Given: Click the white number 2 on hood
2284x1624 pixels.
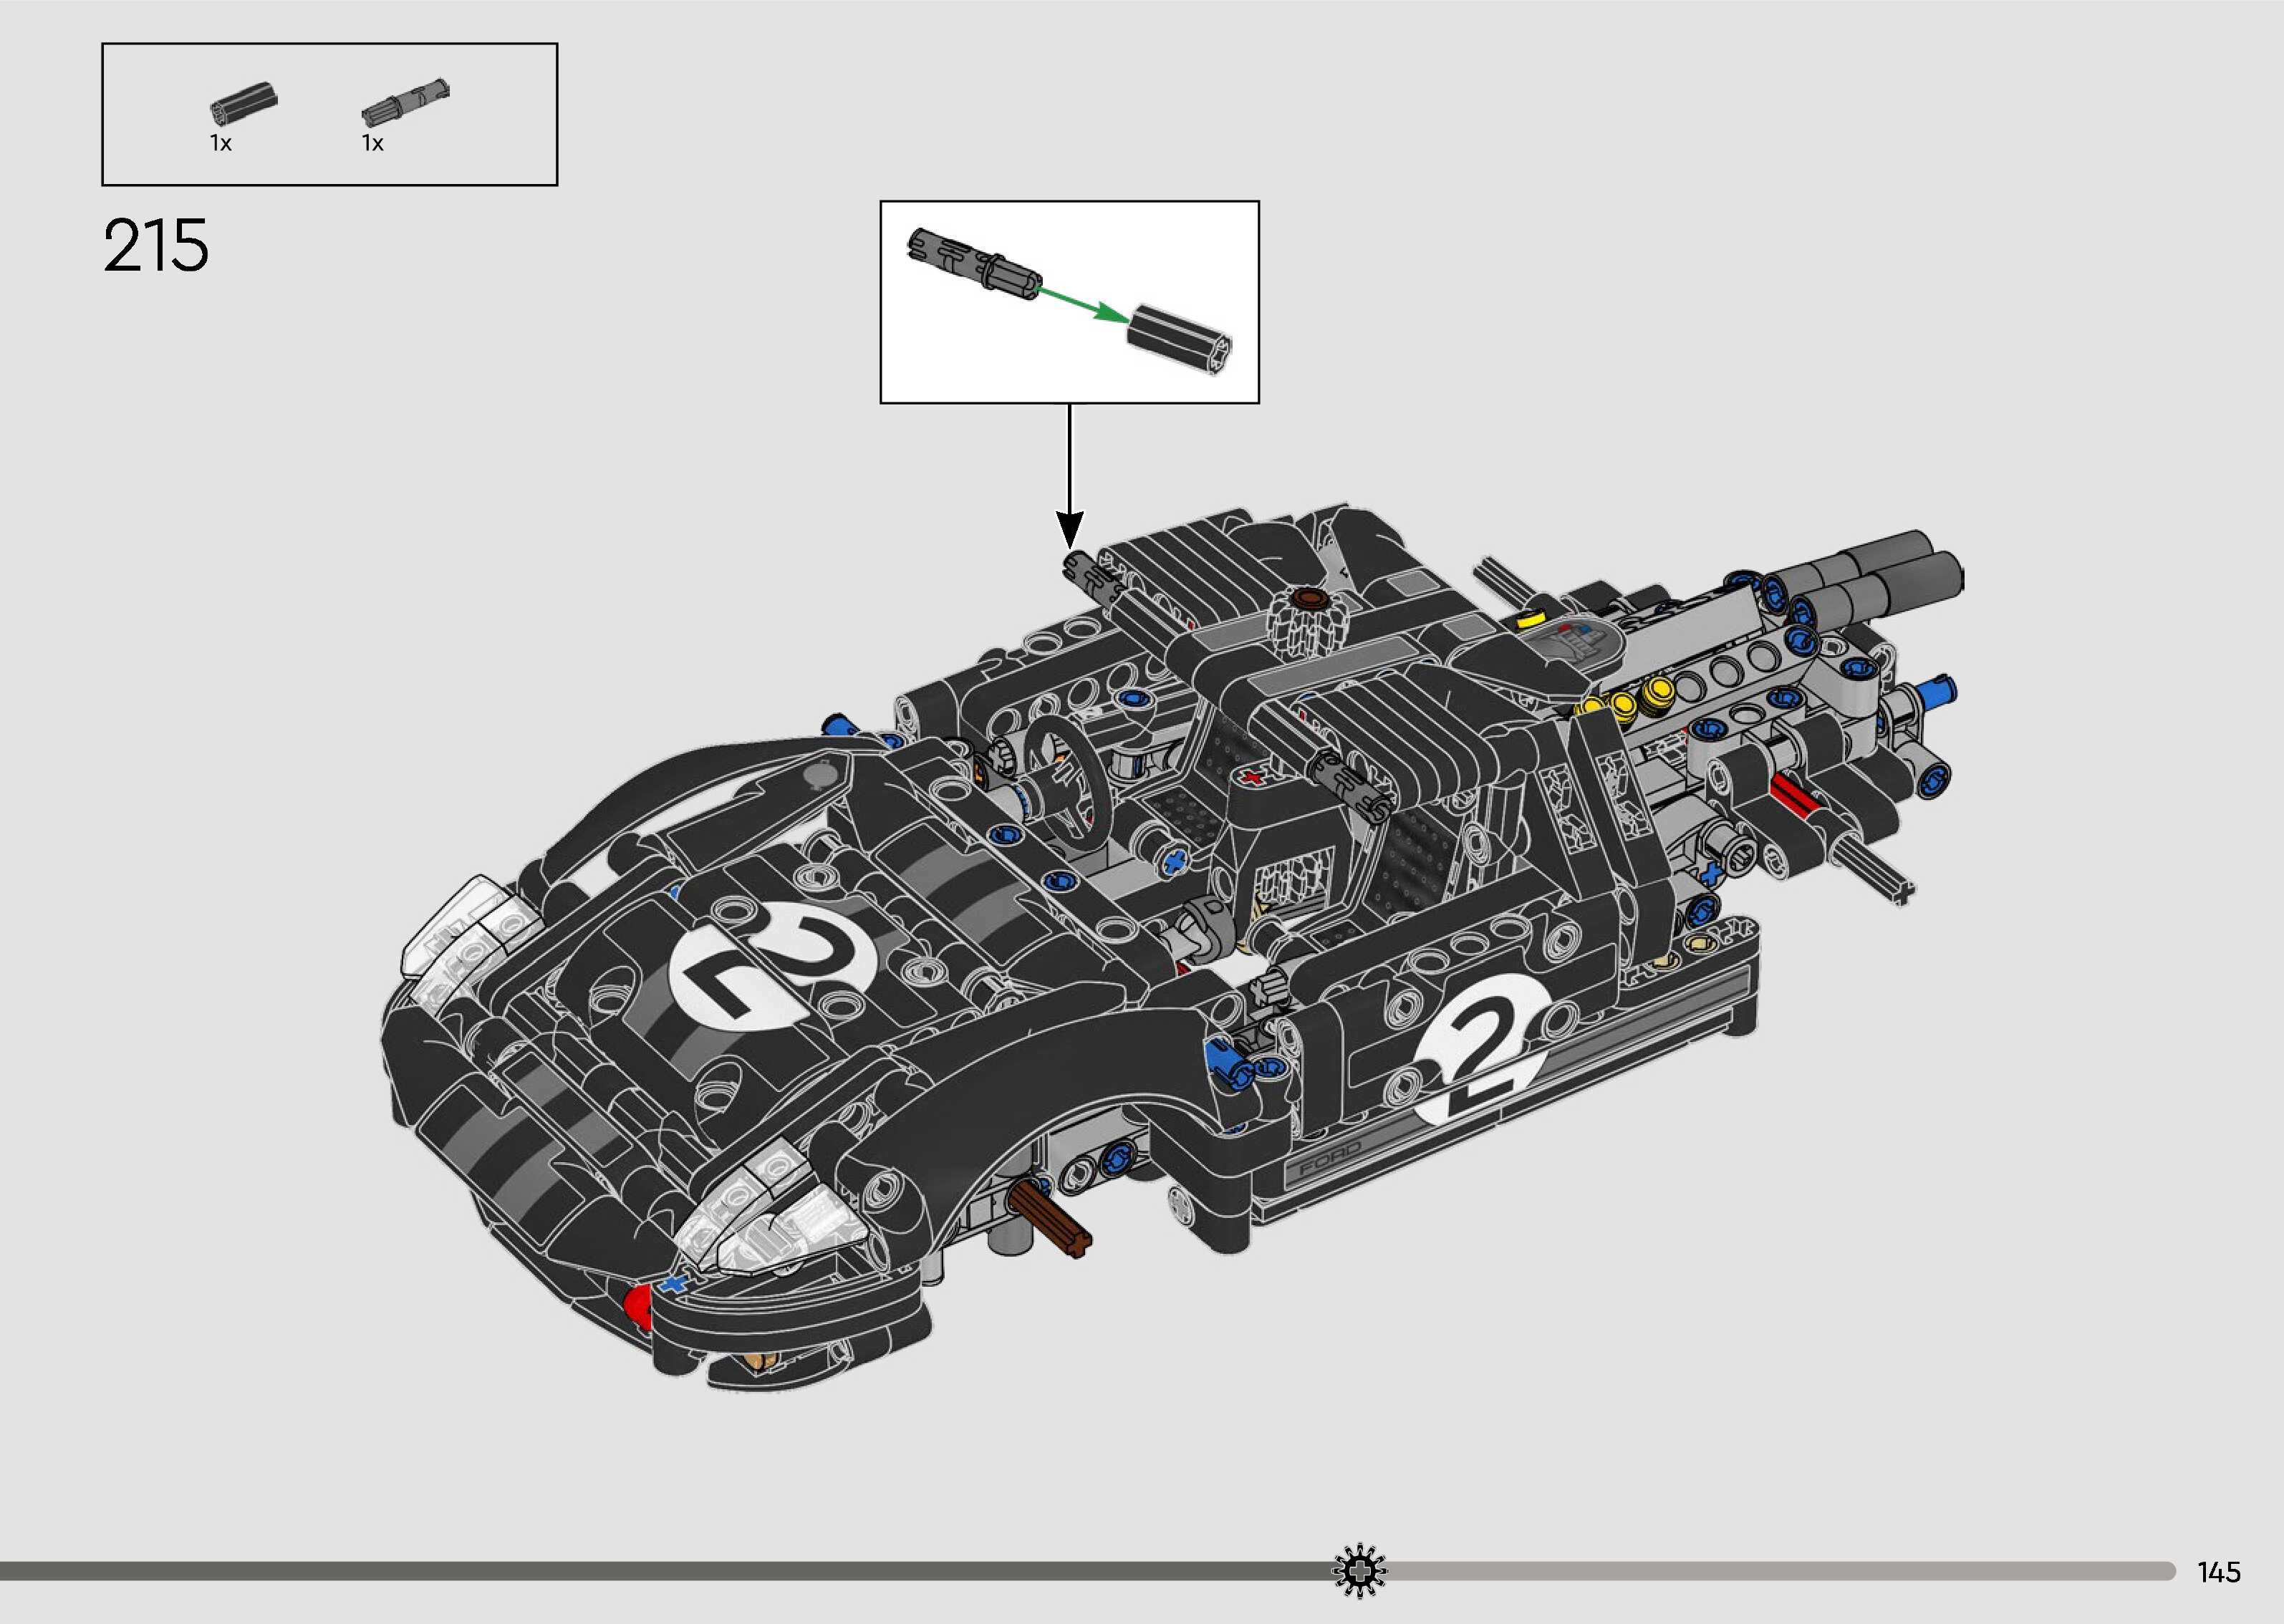Looking at the screenshot, I should click(771, 967).
